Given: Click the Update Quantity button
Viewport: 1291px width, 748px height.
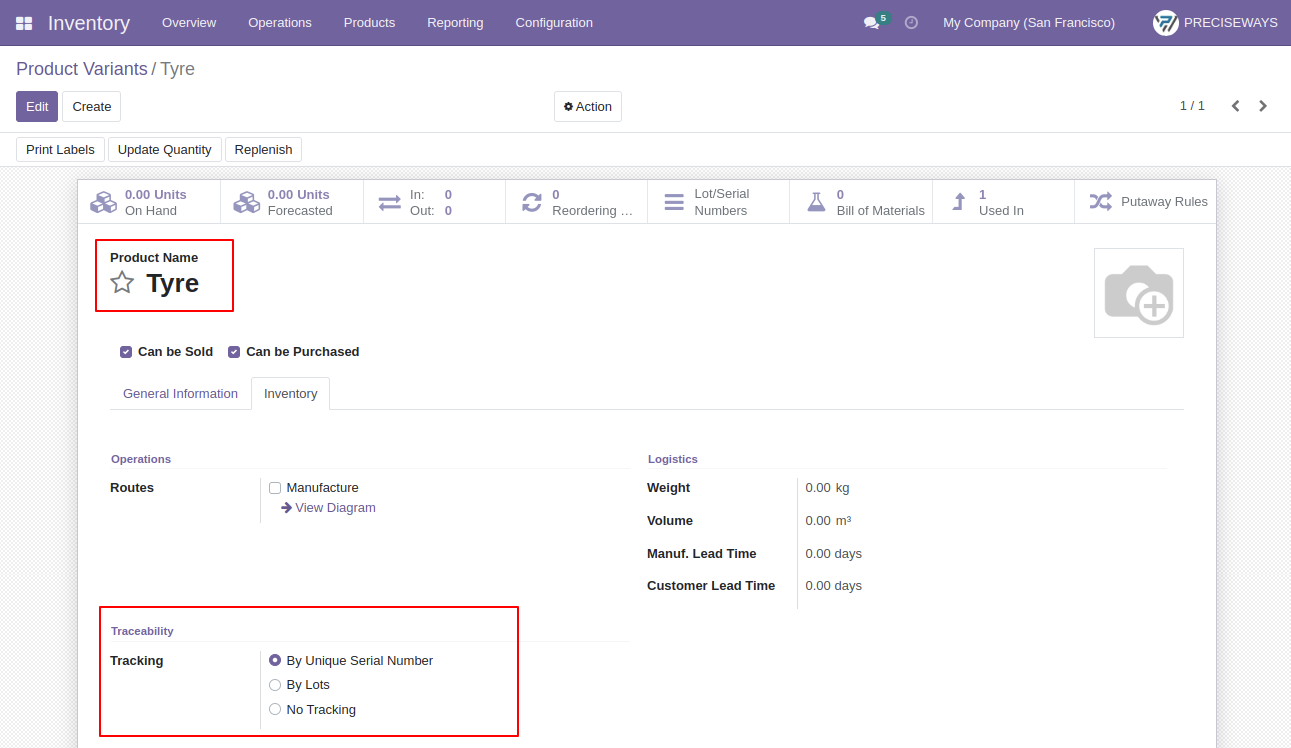Looking at the screenshot, I should [165, 150].
